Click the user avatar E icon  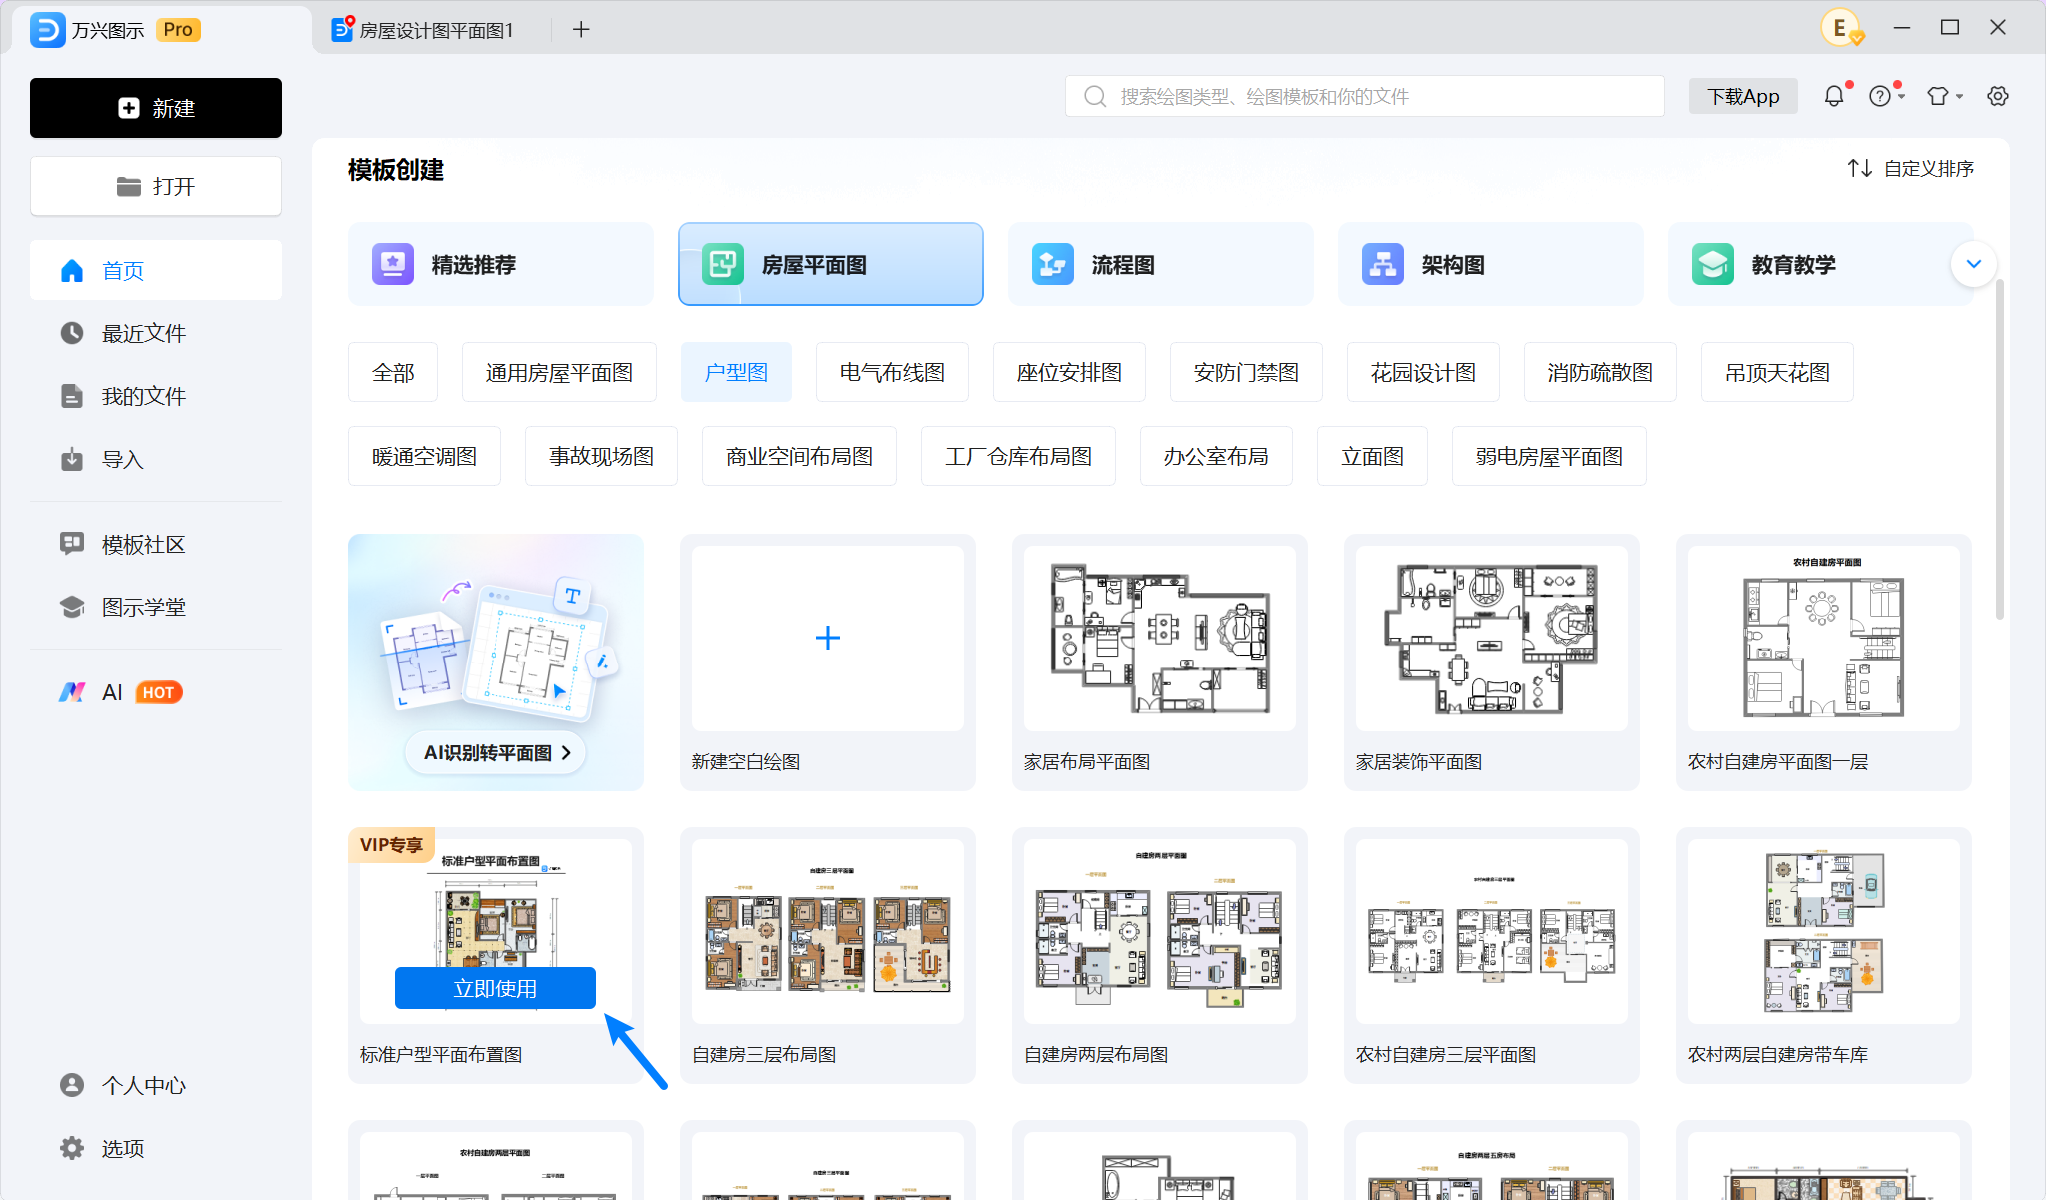1840,28
